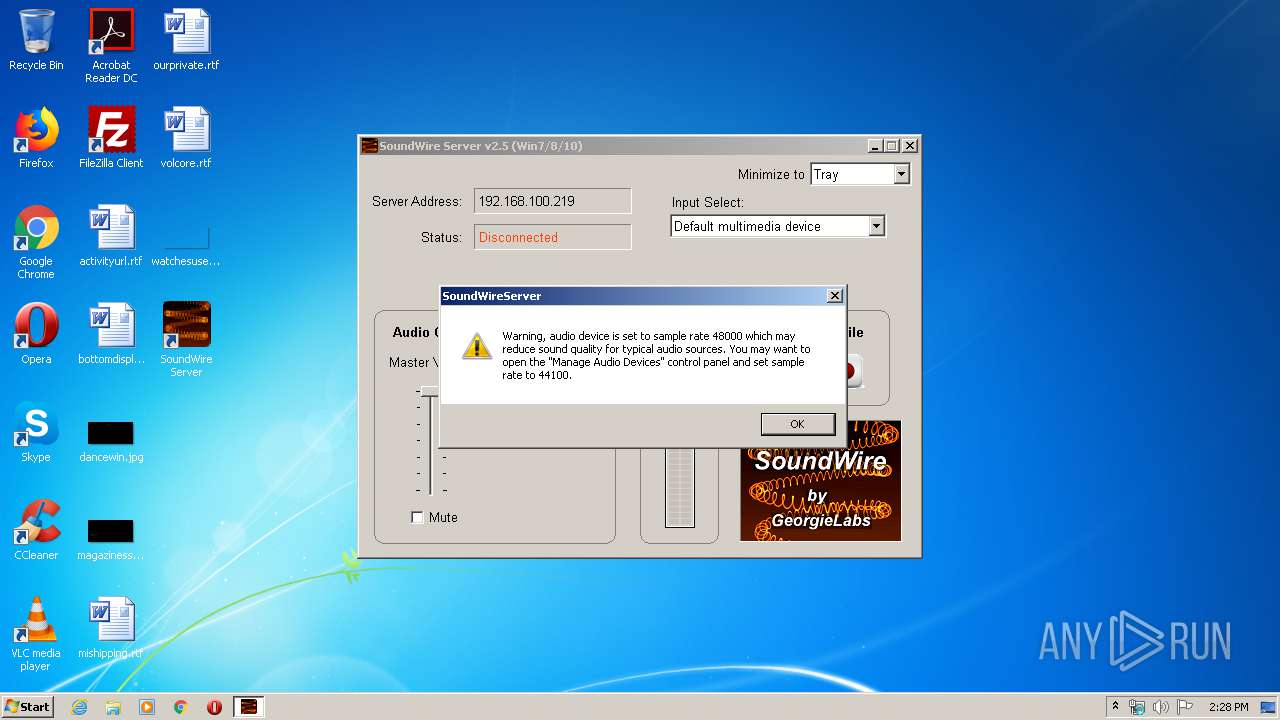Image resolution: width=1280 pixels, height=720 pixels.
Task: Select SoundWire Server desktop shortcut
Action: coord(186,340)
